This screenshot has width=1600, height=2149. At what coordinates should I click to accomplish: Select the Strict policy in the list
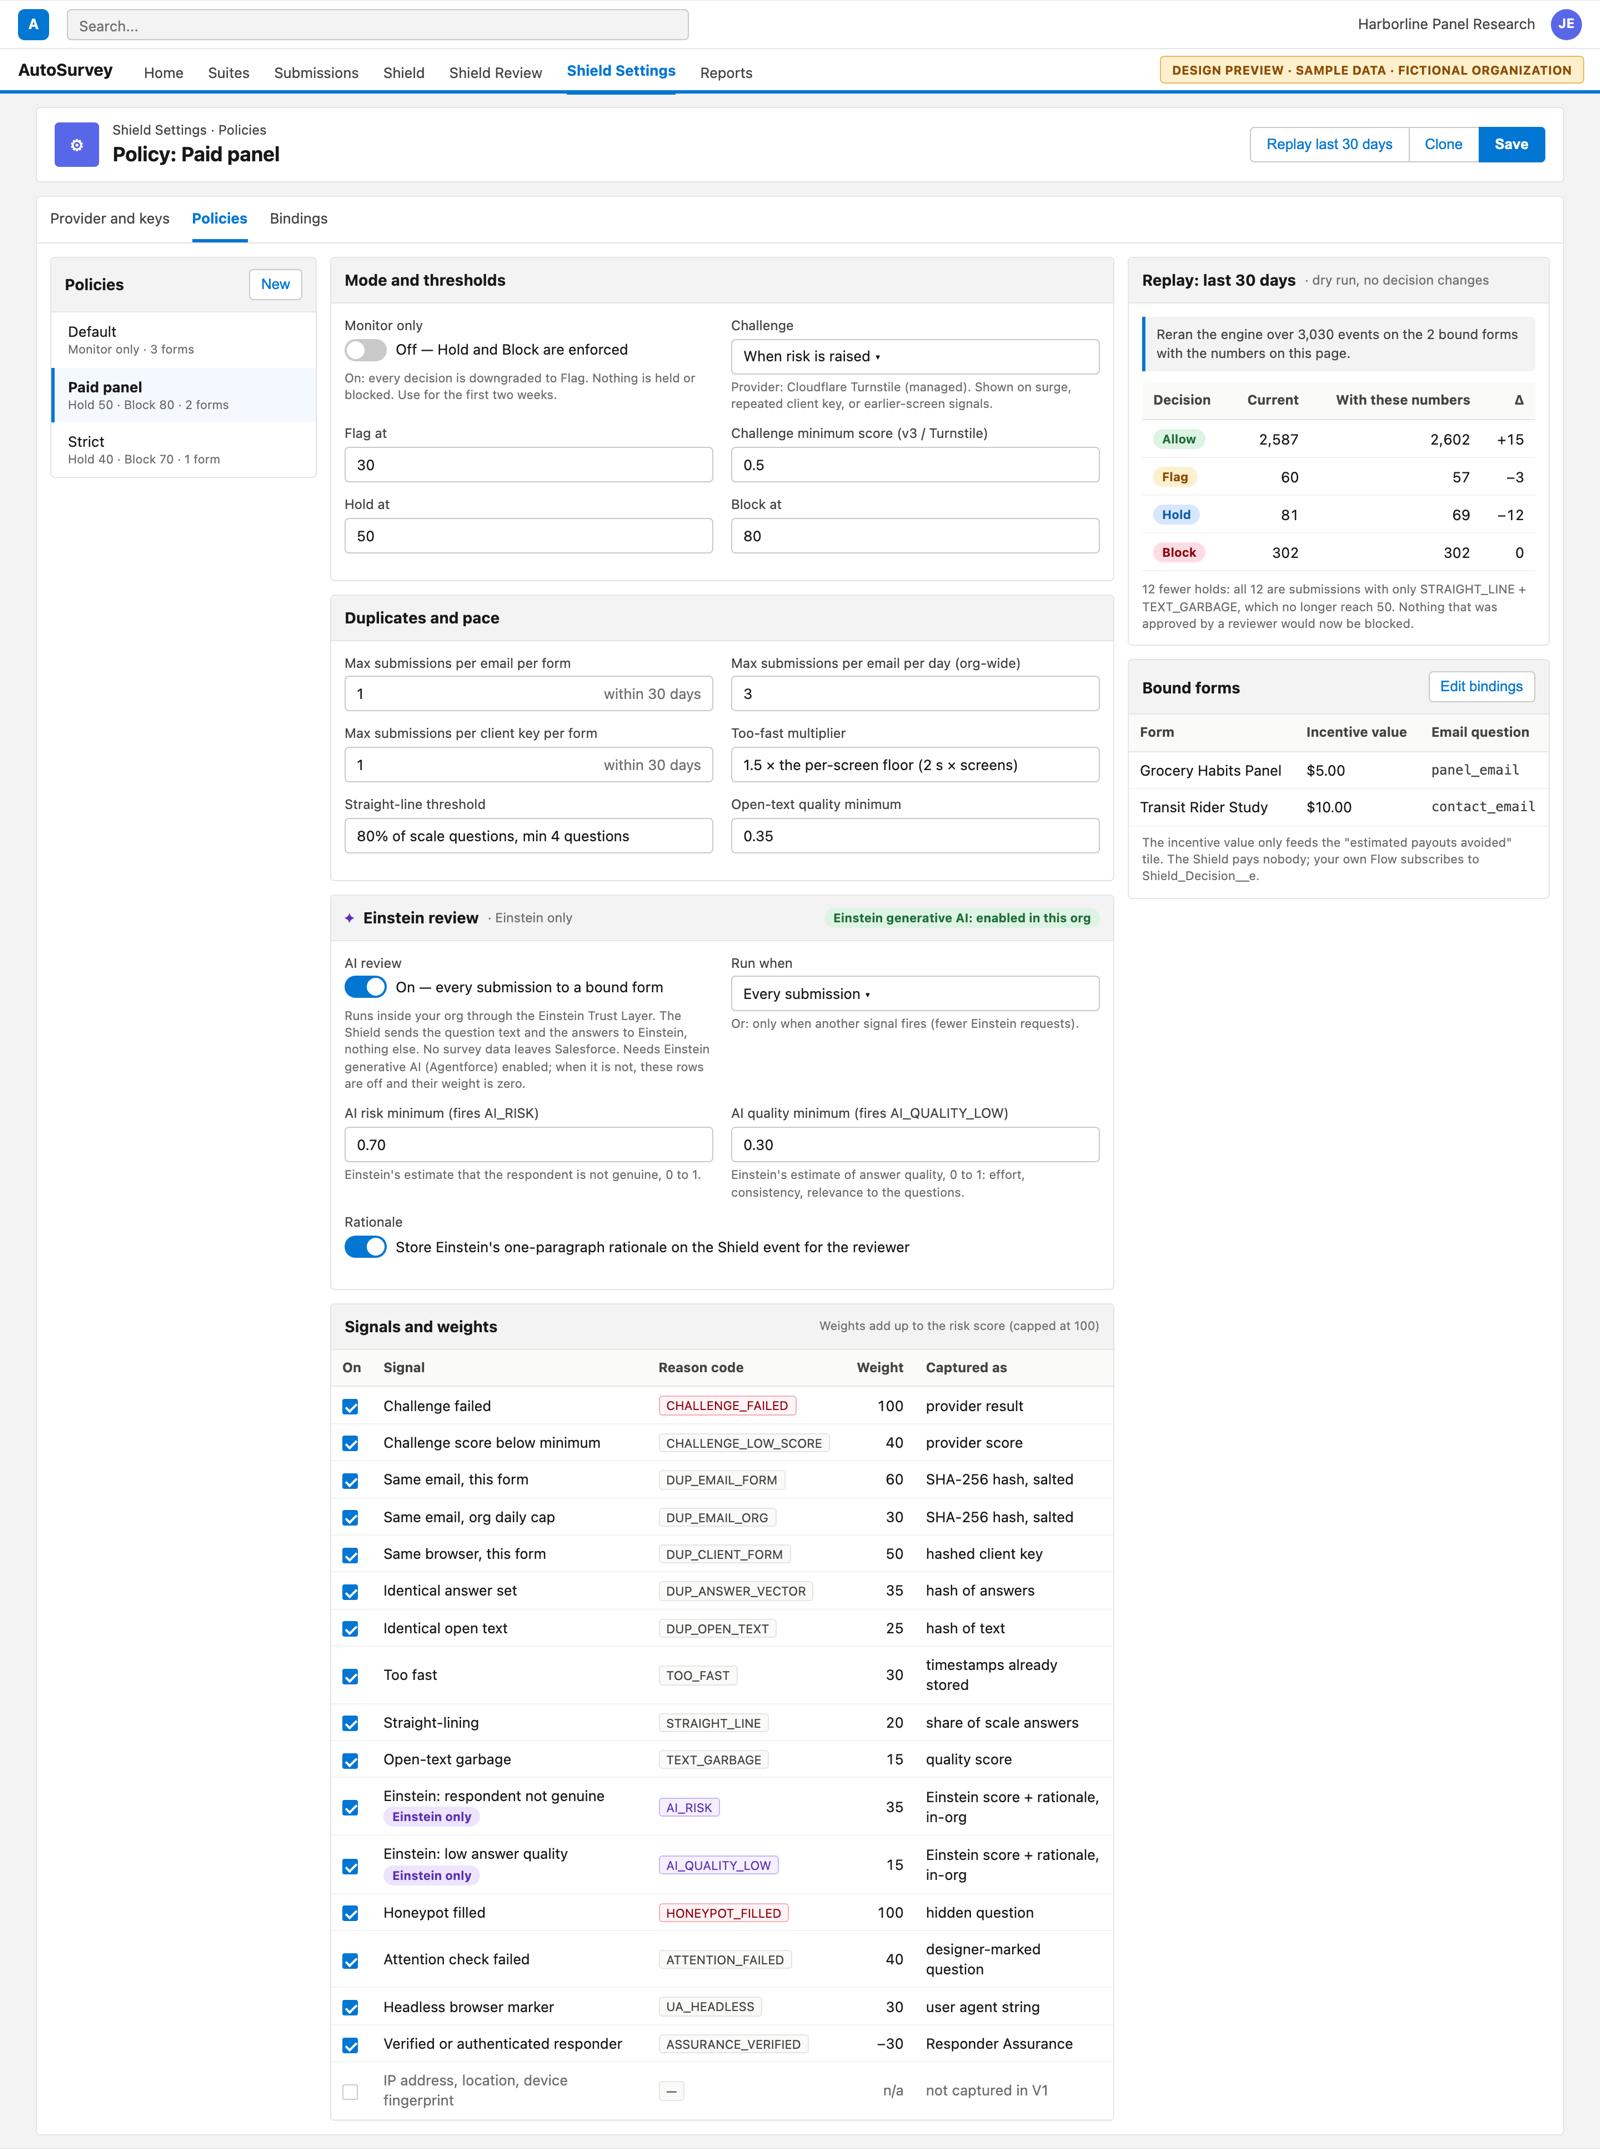[x=183, y=450]
